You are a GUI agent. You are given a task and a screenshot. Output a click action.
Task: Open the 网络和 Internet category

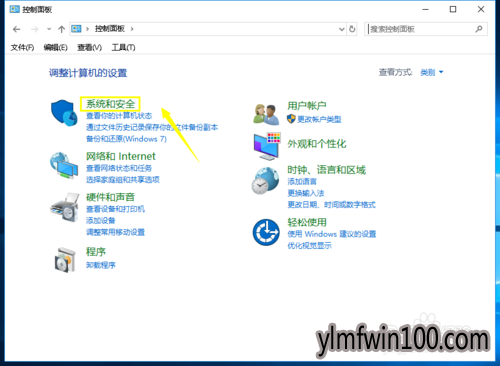pos(121,156)
